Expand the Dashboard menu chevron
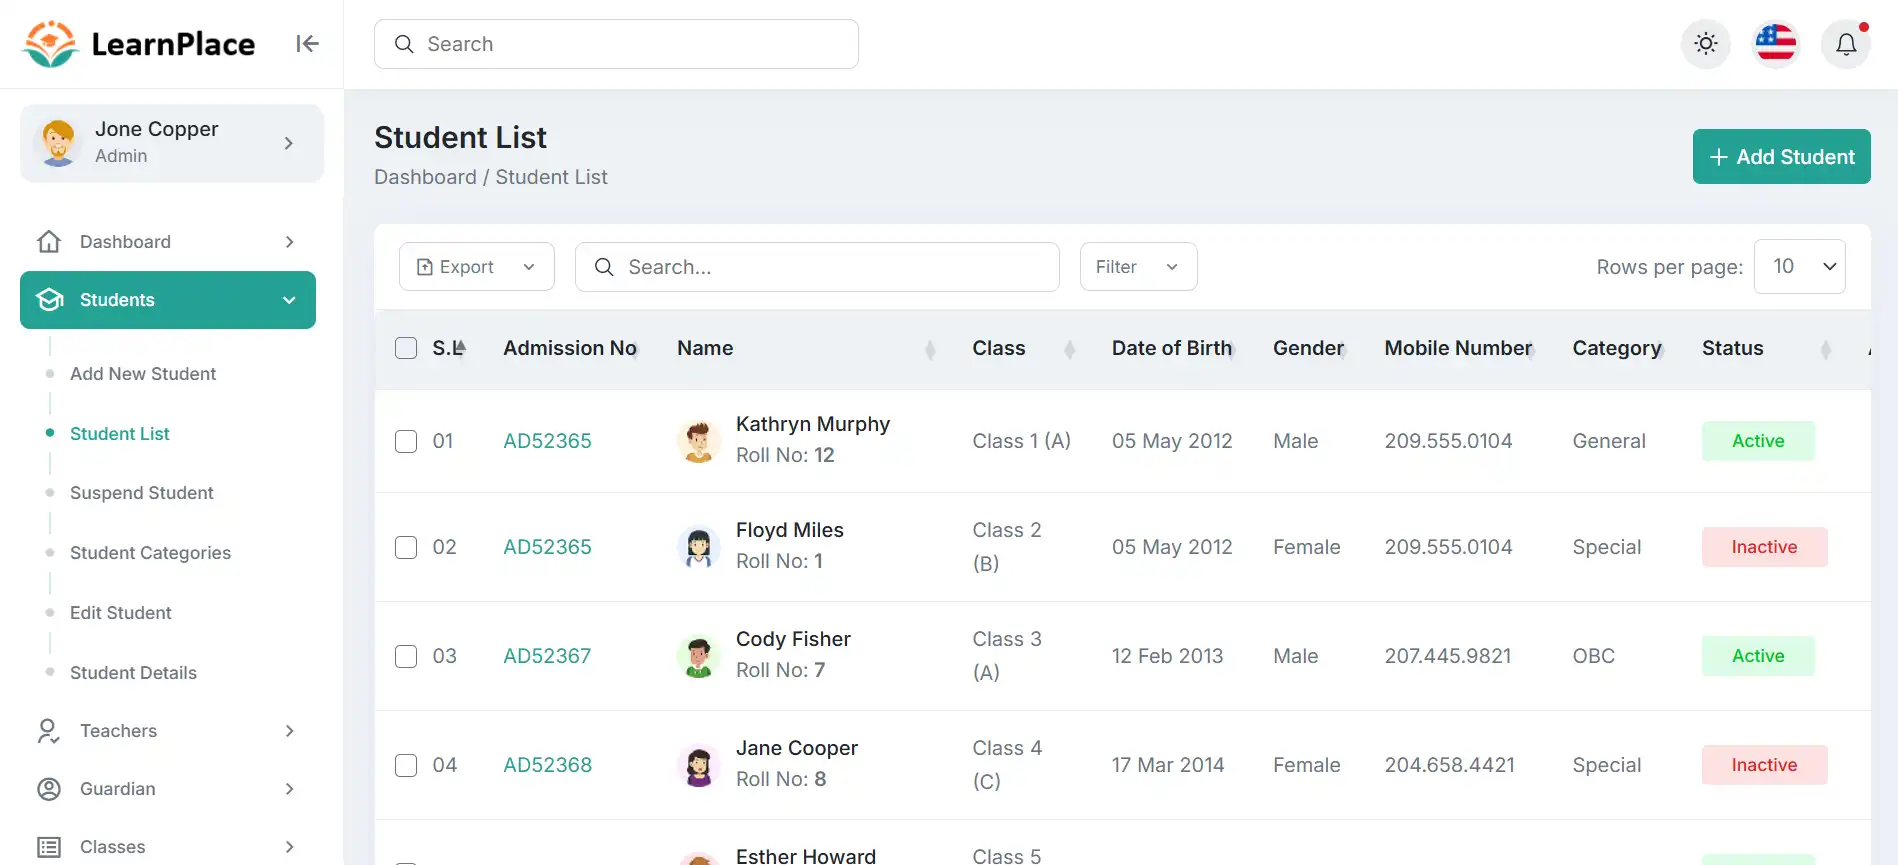Screen dimensions: 1898x865 (x=289, y=242)
